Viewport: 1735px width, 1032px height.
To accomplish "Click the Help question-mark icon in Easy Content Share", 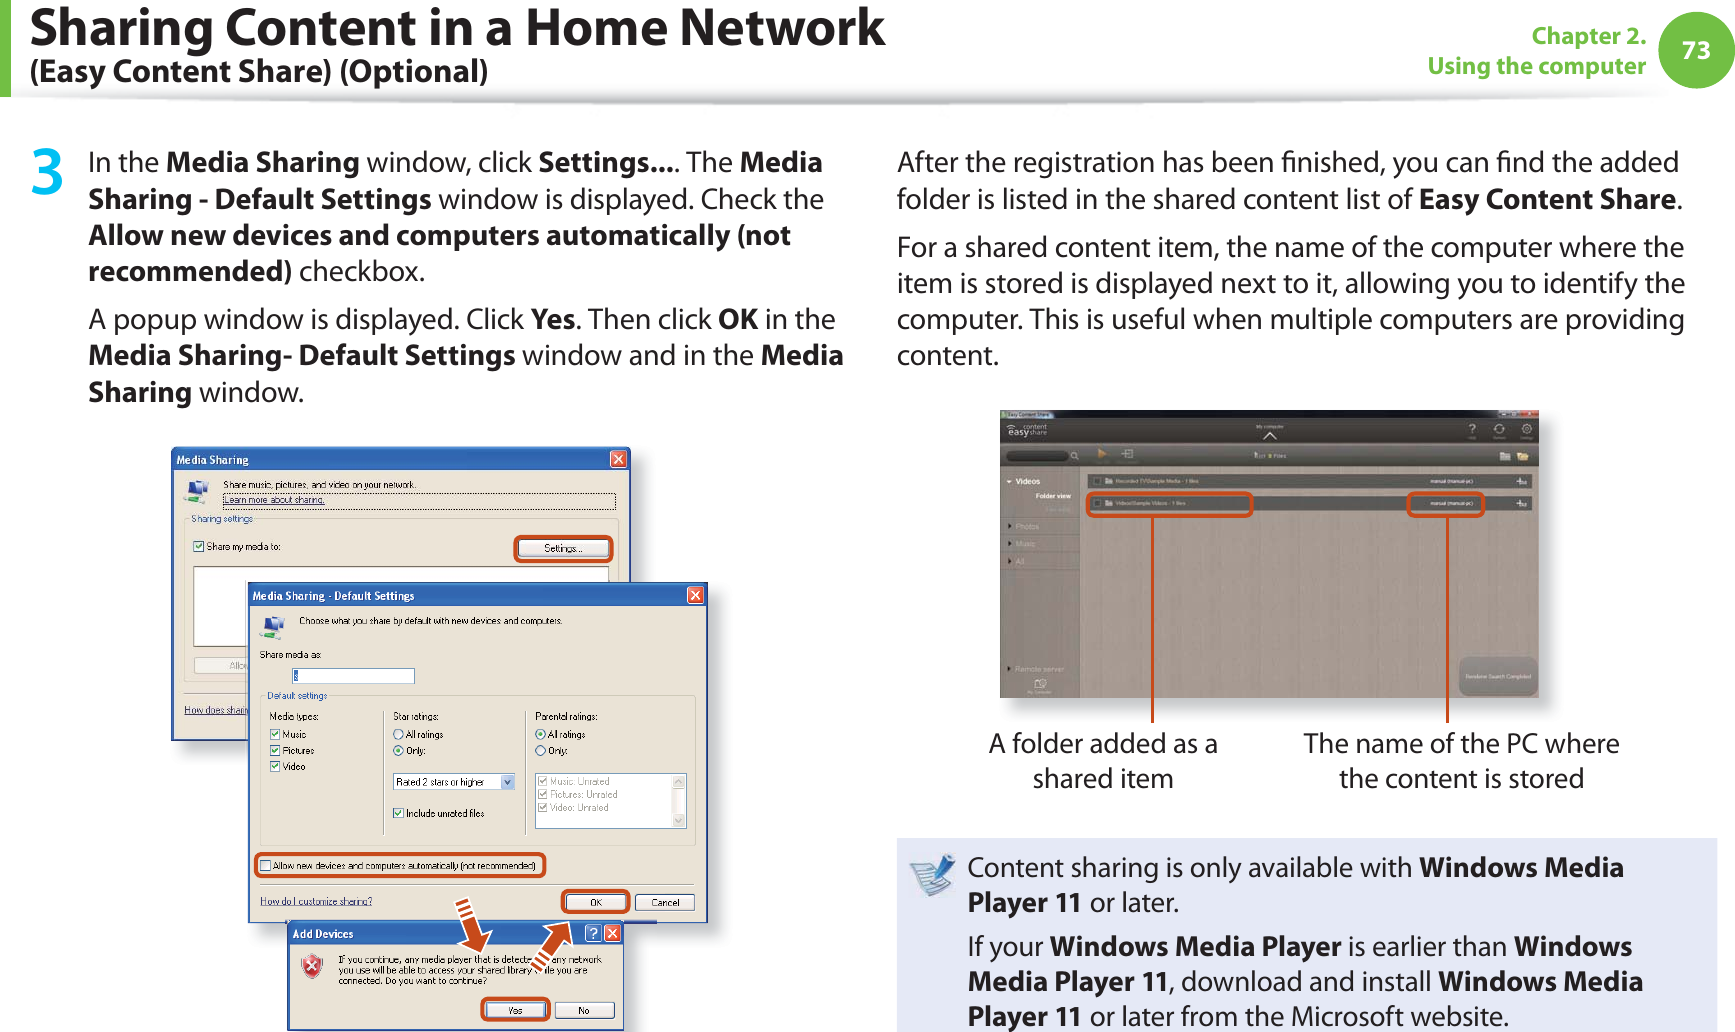I will tap(1472, 429).
